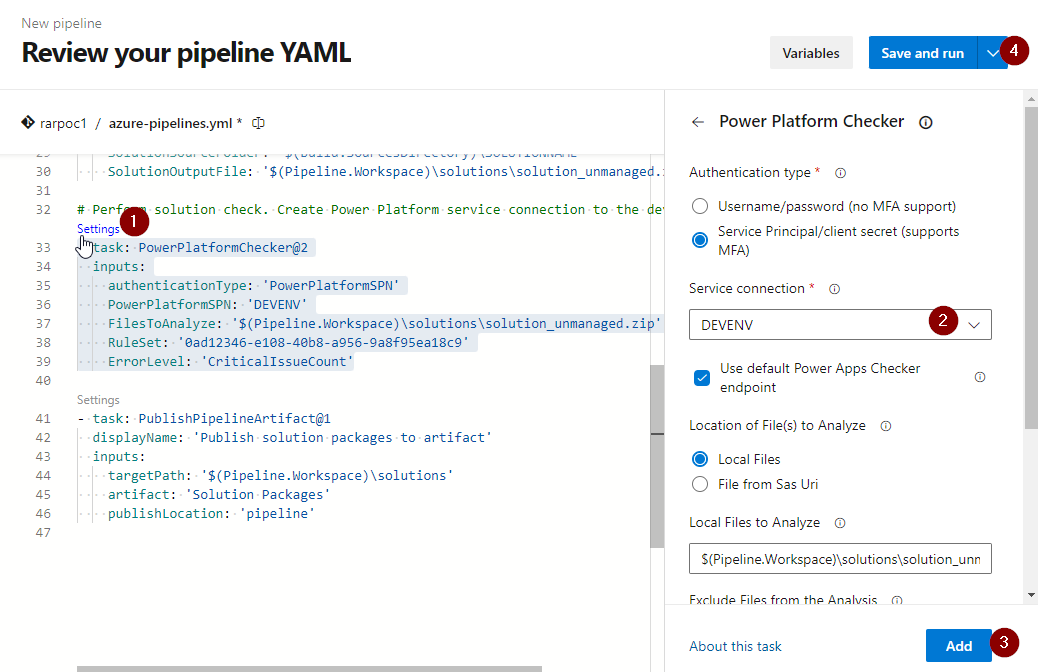Click the Add button
The width and height of the screenshot is (1038, 672).
point(959,646)
